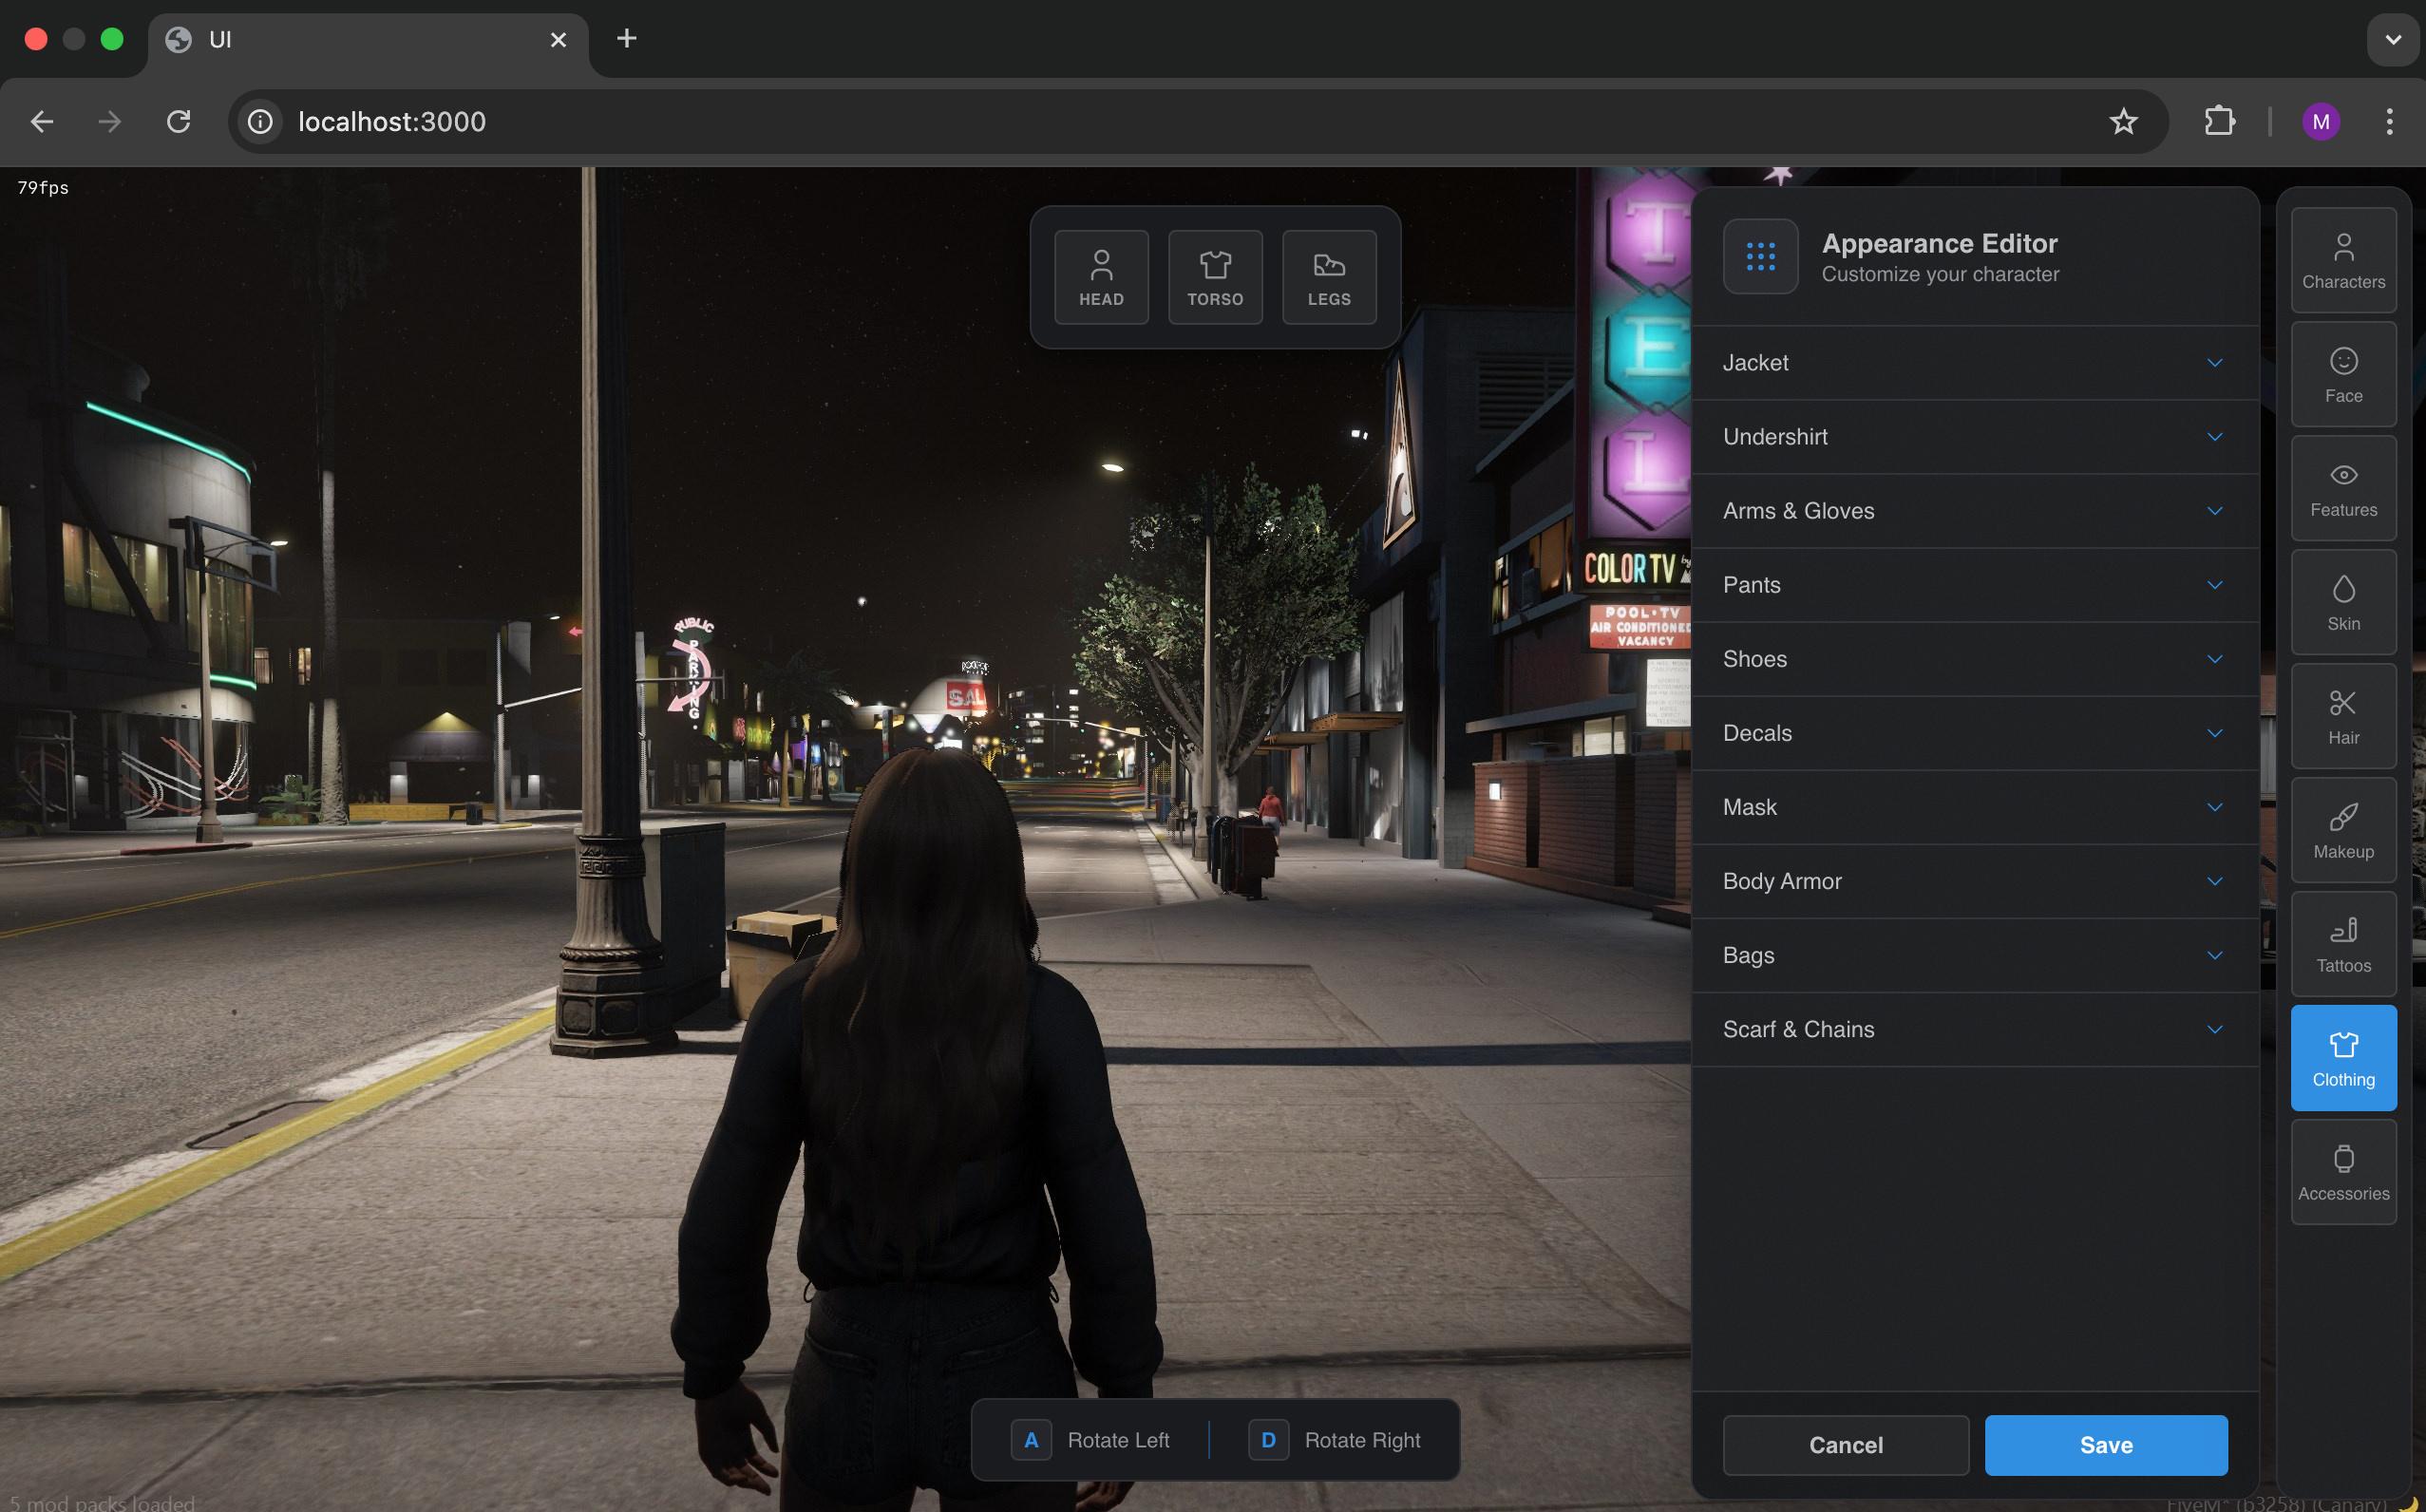
Task: Open the Accessories watch section
Action: tap(2342, 1172)
